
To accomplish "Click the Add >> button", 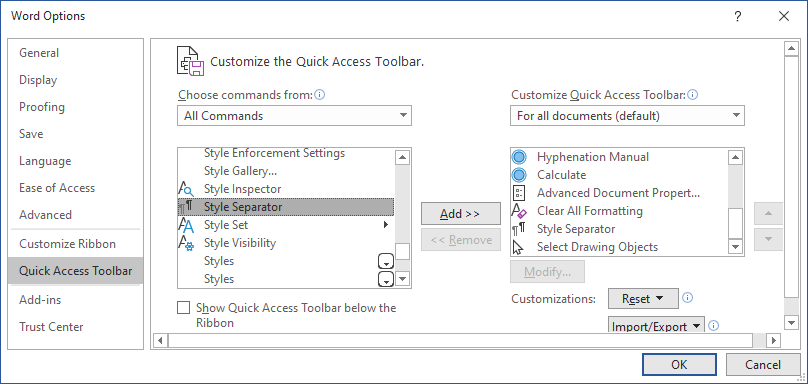I will (x=461, y=213).
